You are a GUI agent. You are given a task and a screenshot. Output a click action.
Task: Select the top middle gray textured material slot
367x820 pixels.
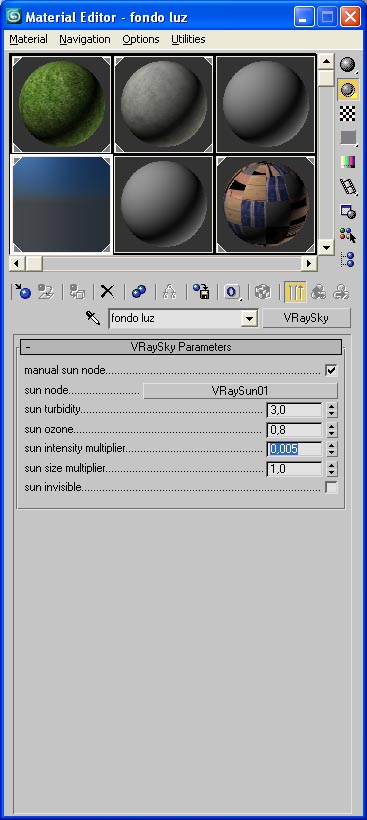pos(164,104)
